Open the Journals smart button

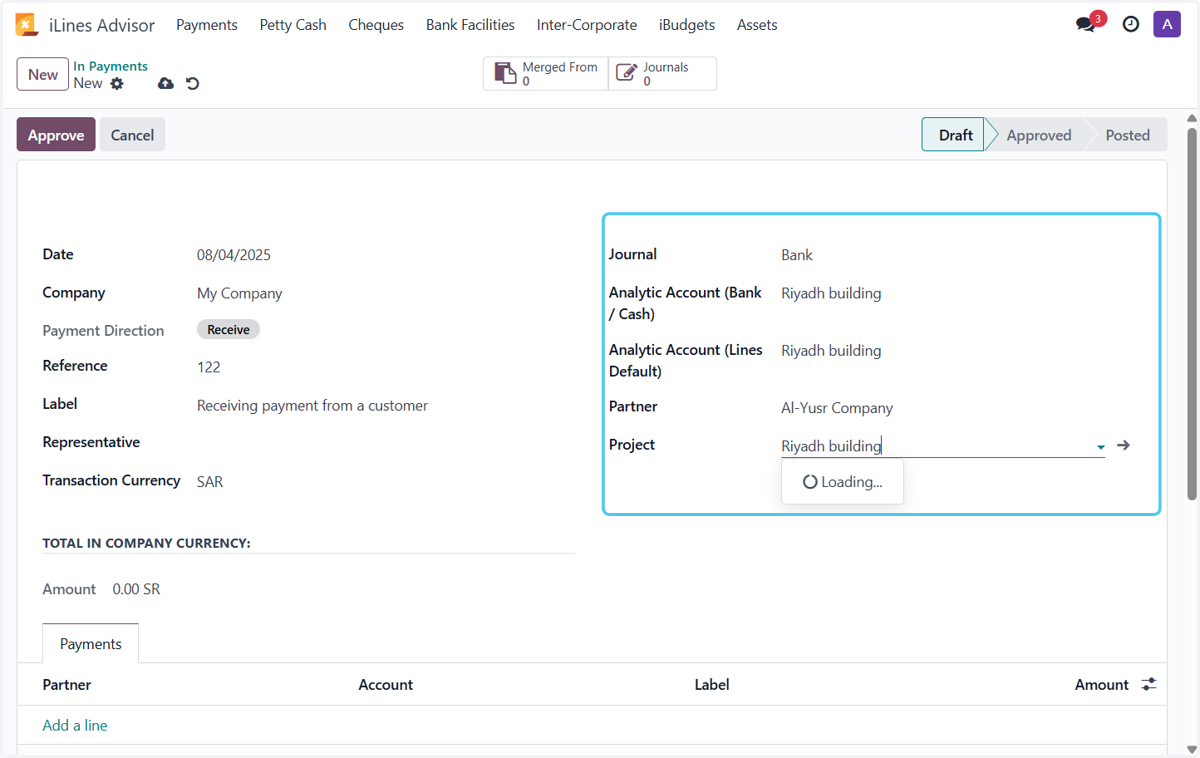click(x=662, y=74)
